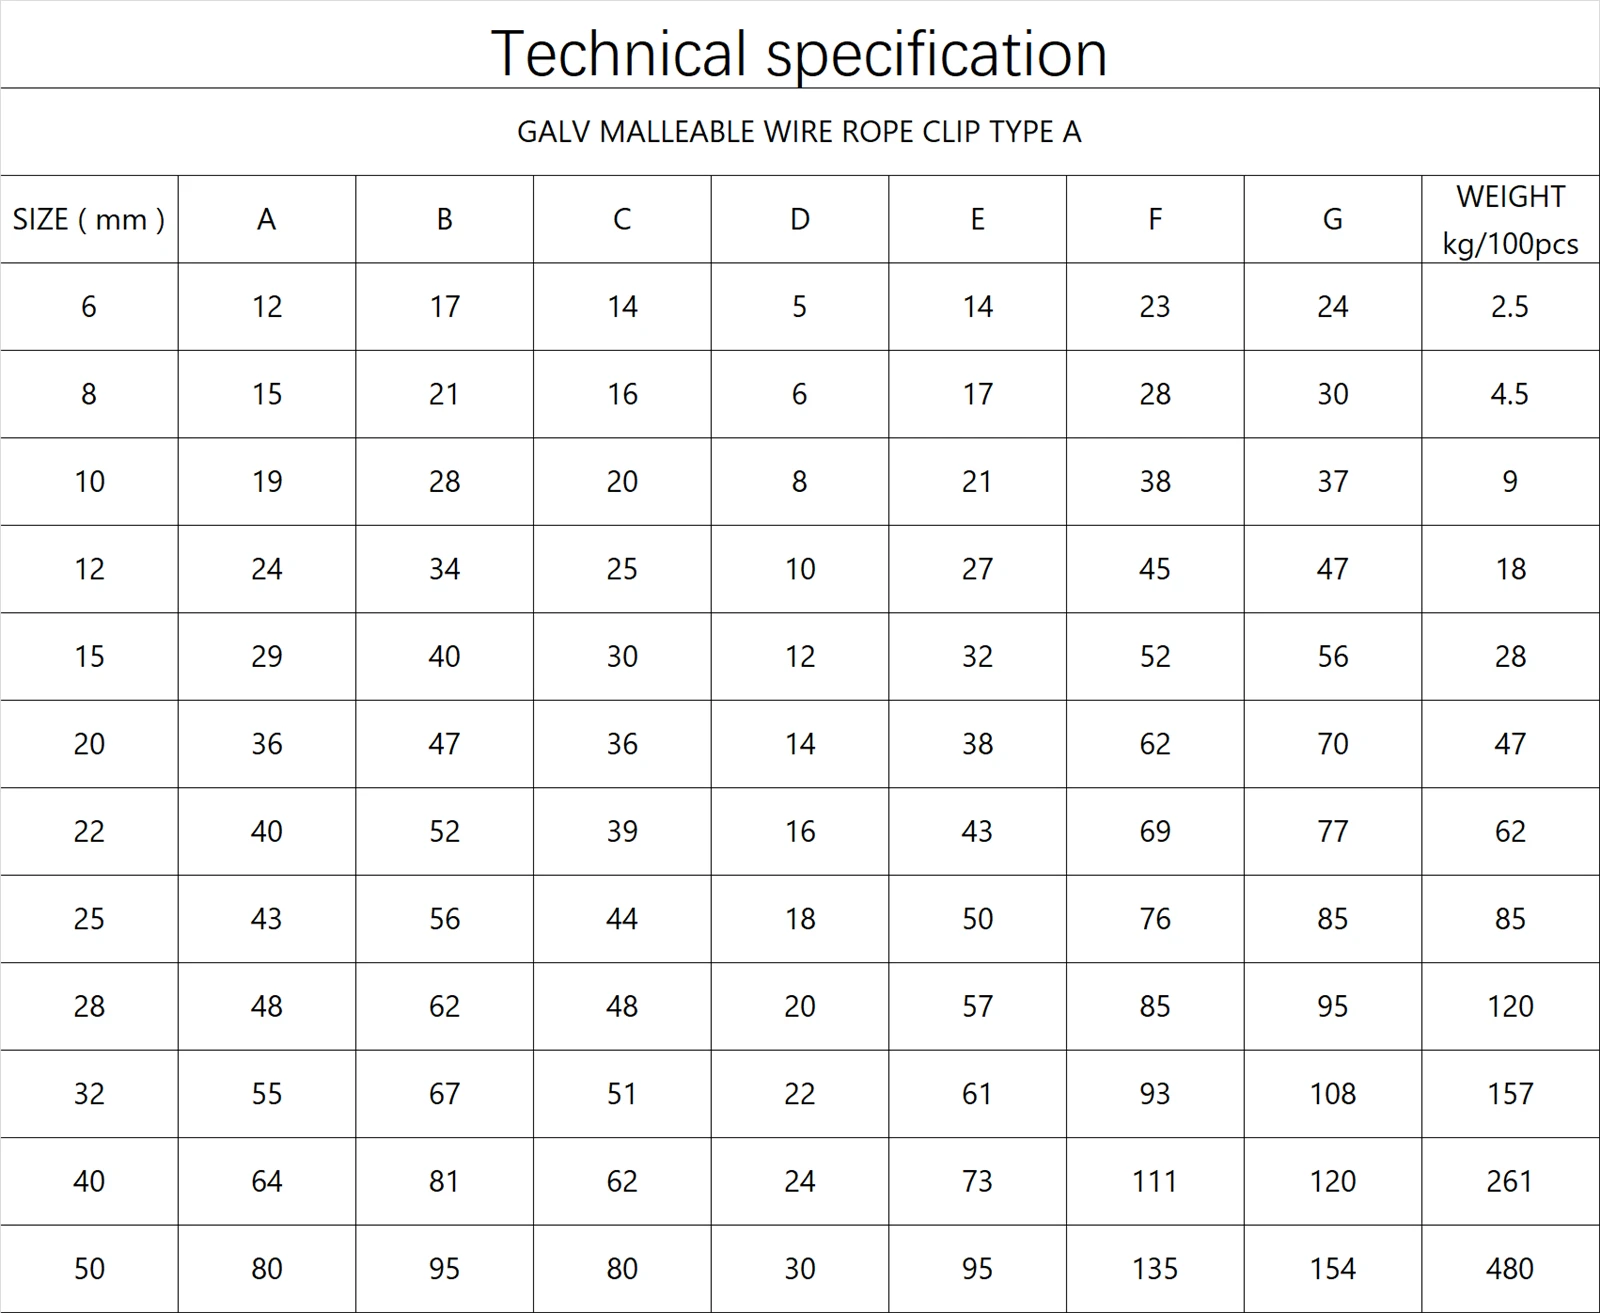Click the F value 135
The image size is (1600, 1313).
tap(1155, 1269)
